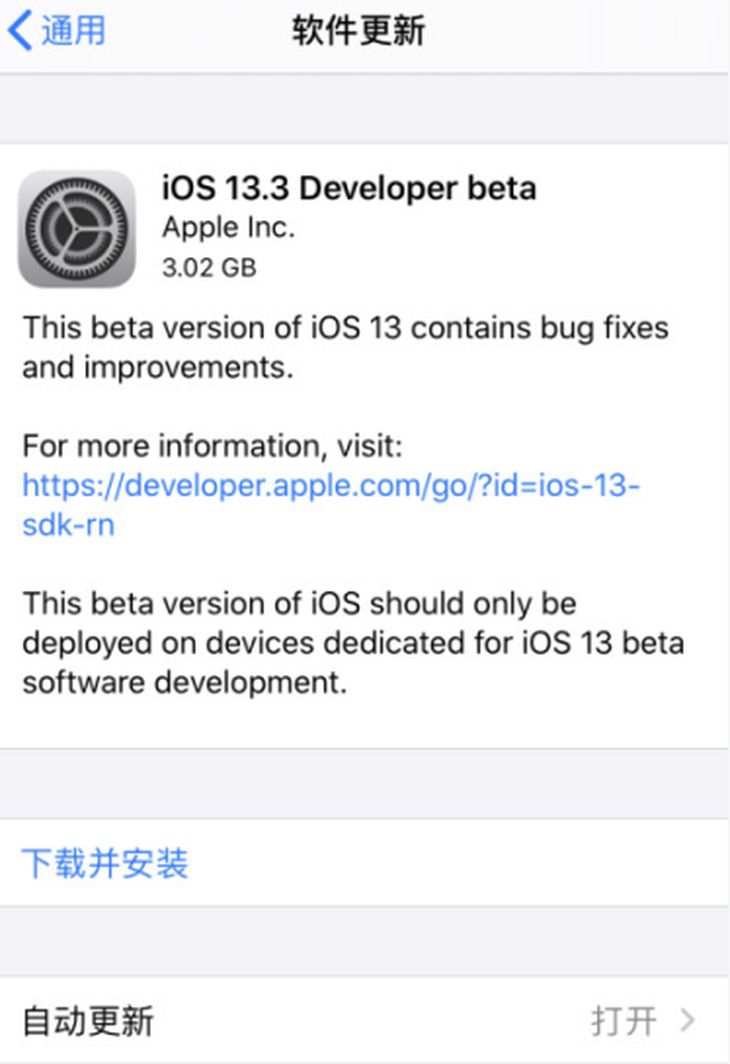The width and height of the screenshot is (730, 1064).
Task: Click the gray spacer above 自动更新
Action: (x=365, y=941)
